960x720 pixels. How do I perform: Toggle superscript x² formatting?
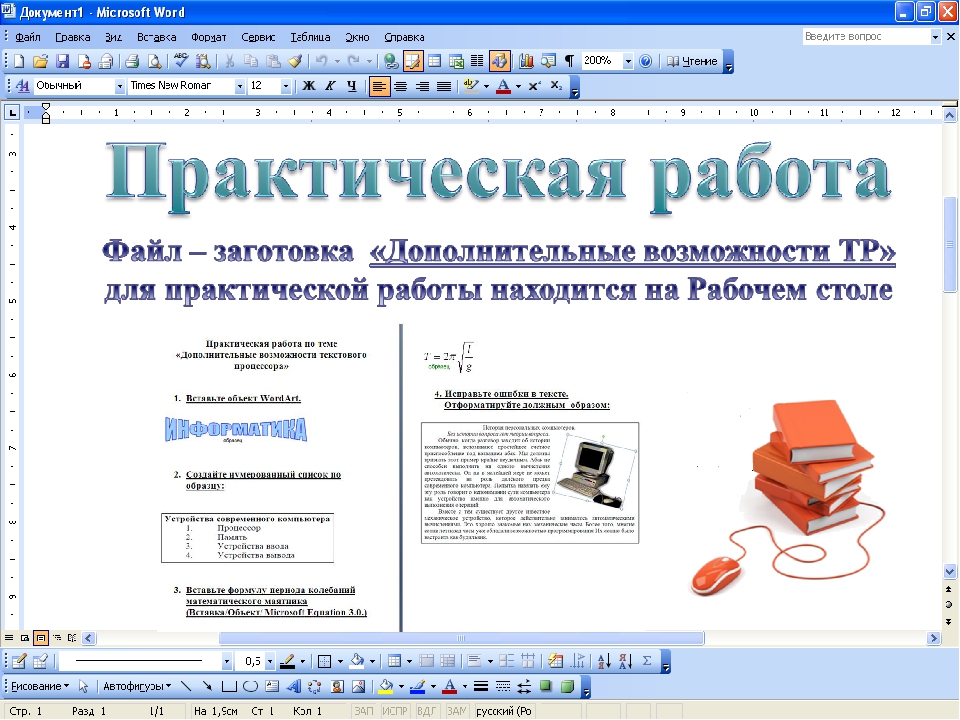[x=534, y=86]
